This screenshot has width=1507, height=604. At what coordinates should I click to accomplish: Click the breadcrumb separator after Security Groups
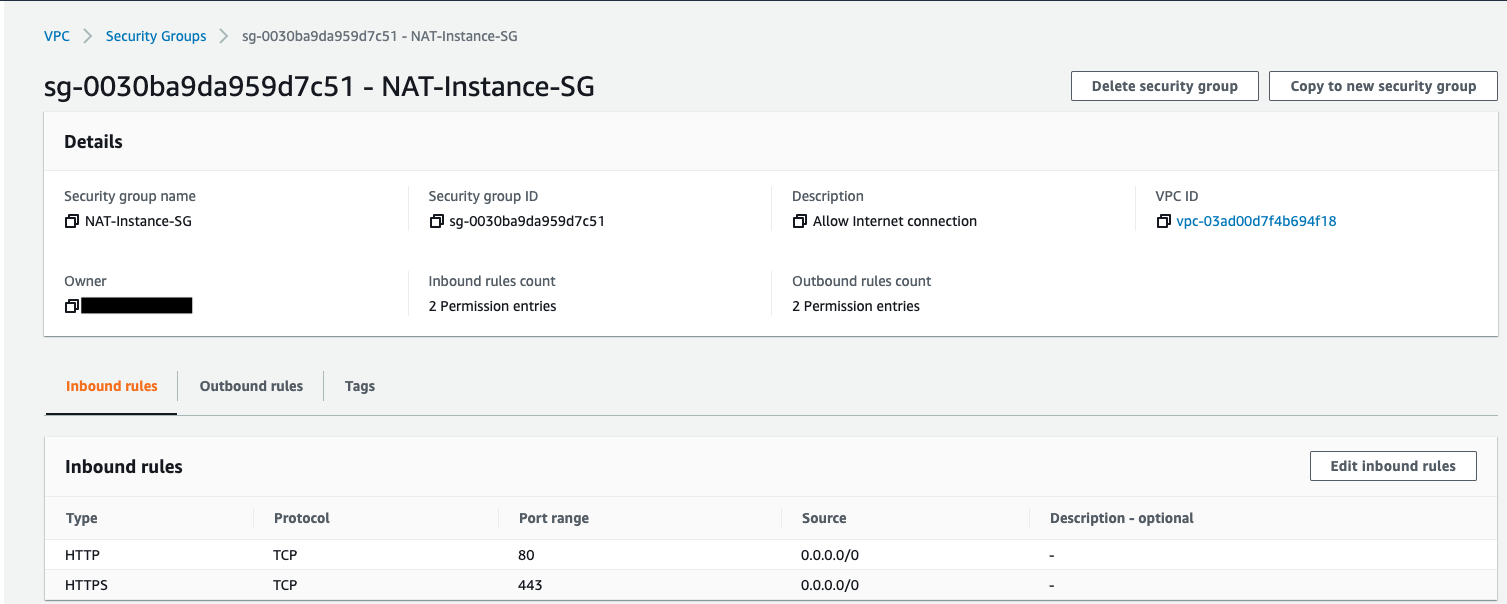222,36
